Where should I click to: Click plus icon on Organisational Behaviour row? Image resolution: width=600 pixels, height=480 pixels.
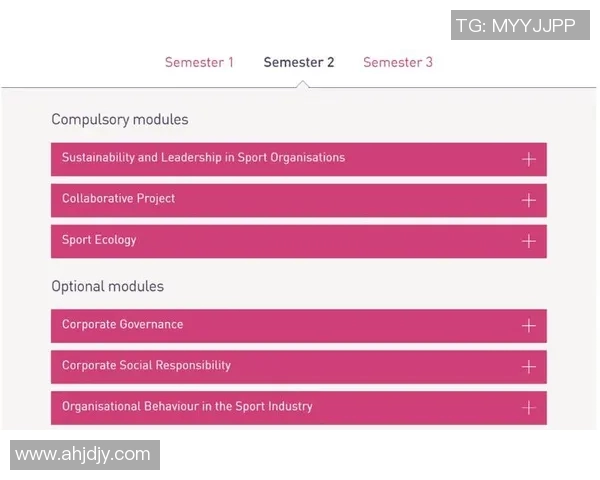528,408
